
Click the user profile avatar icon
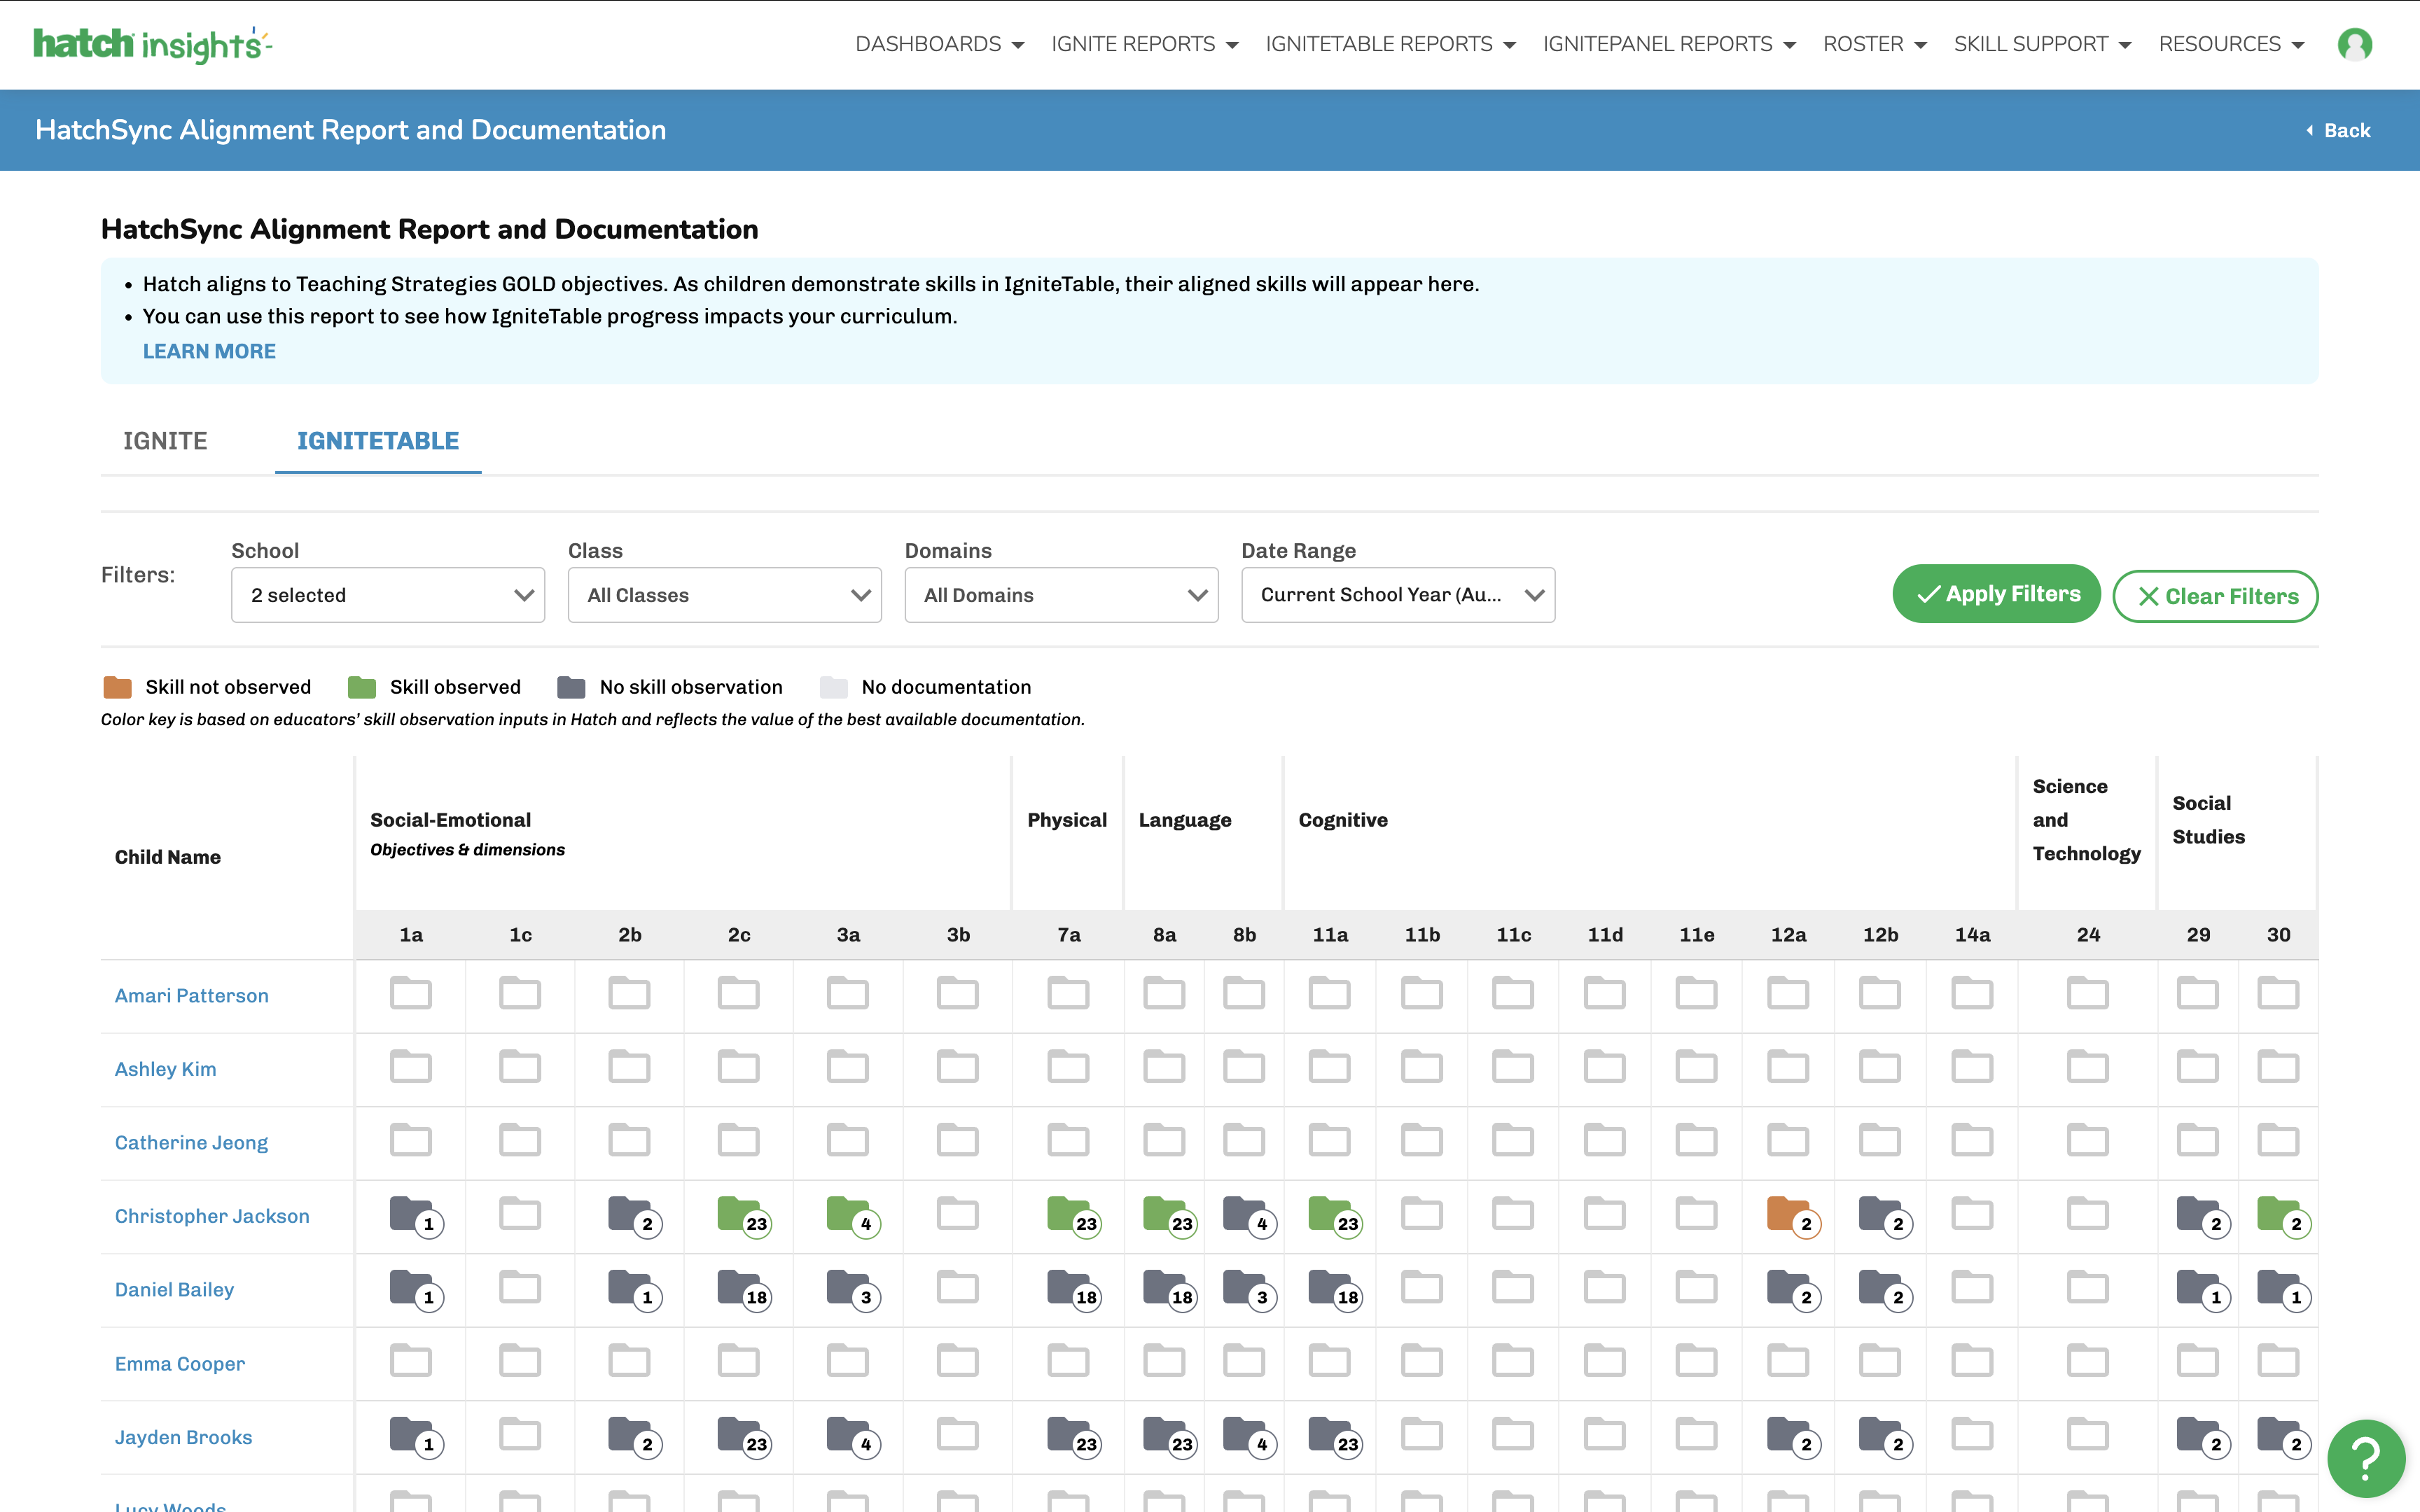pos(2354,44)
